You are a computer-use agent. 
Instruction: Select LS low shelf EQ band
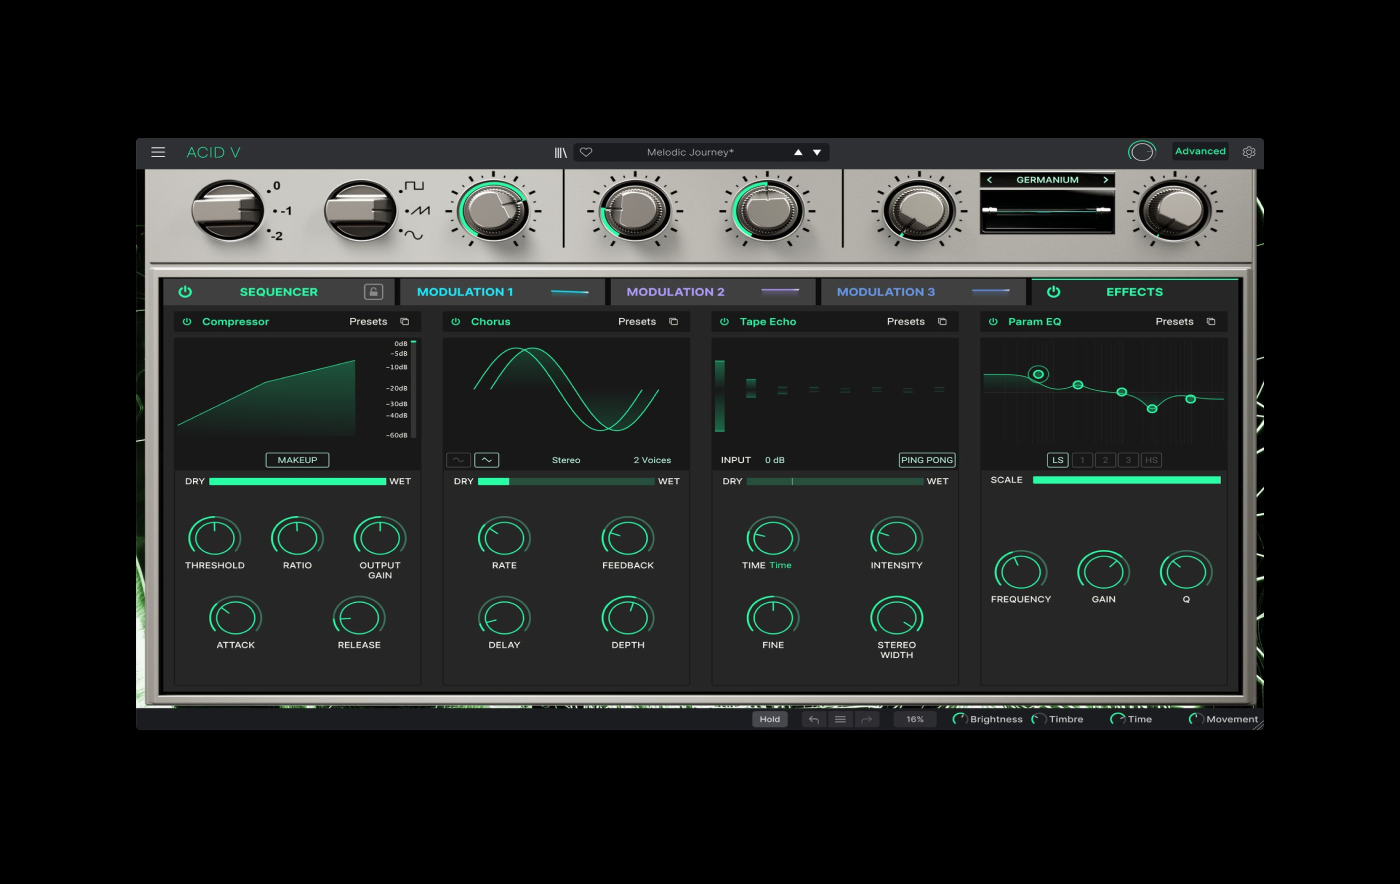coord(1058,460)
